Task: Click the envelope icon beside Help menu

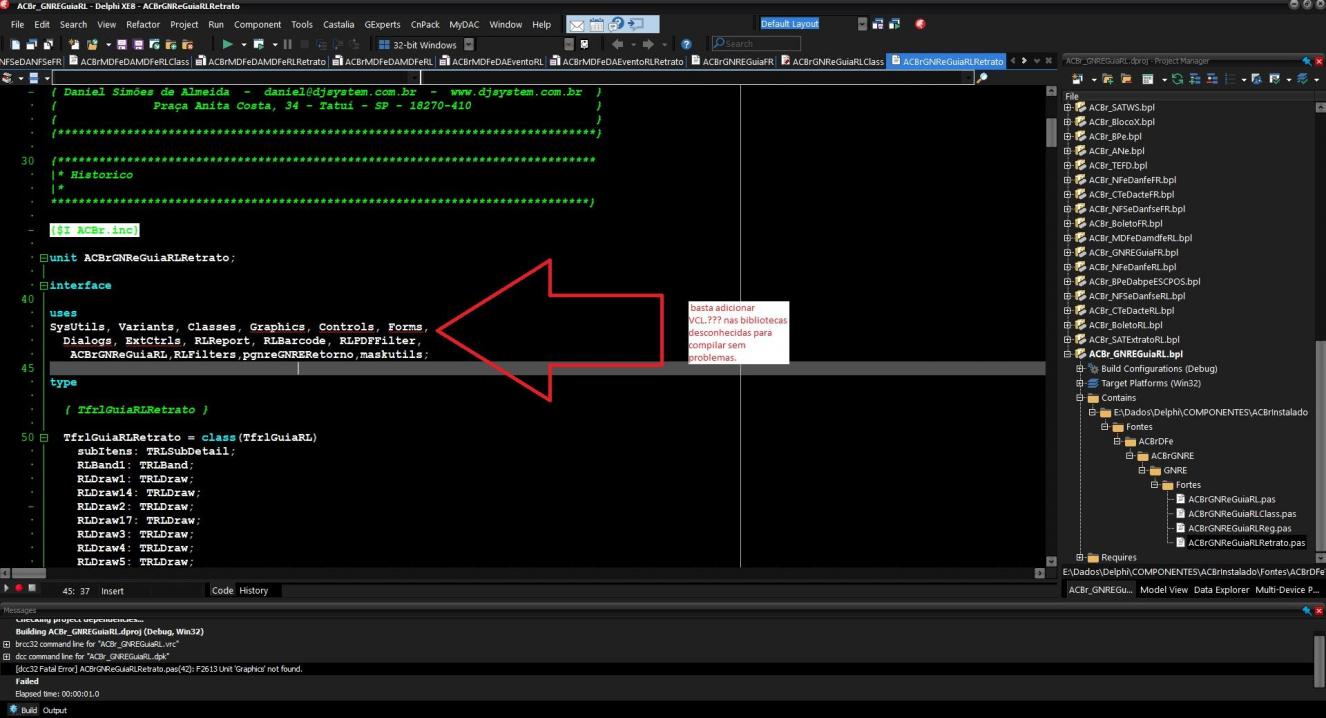Action: click(575, 24)
